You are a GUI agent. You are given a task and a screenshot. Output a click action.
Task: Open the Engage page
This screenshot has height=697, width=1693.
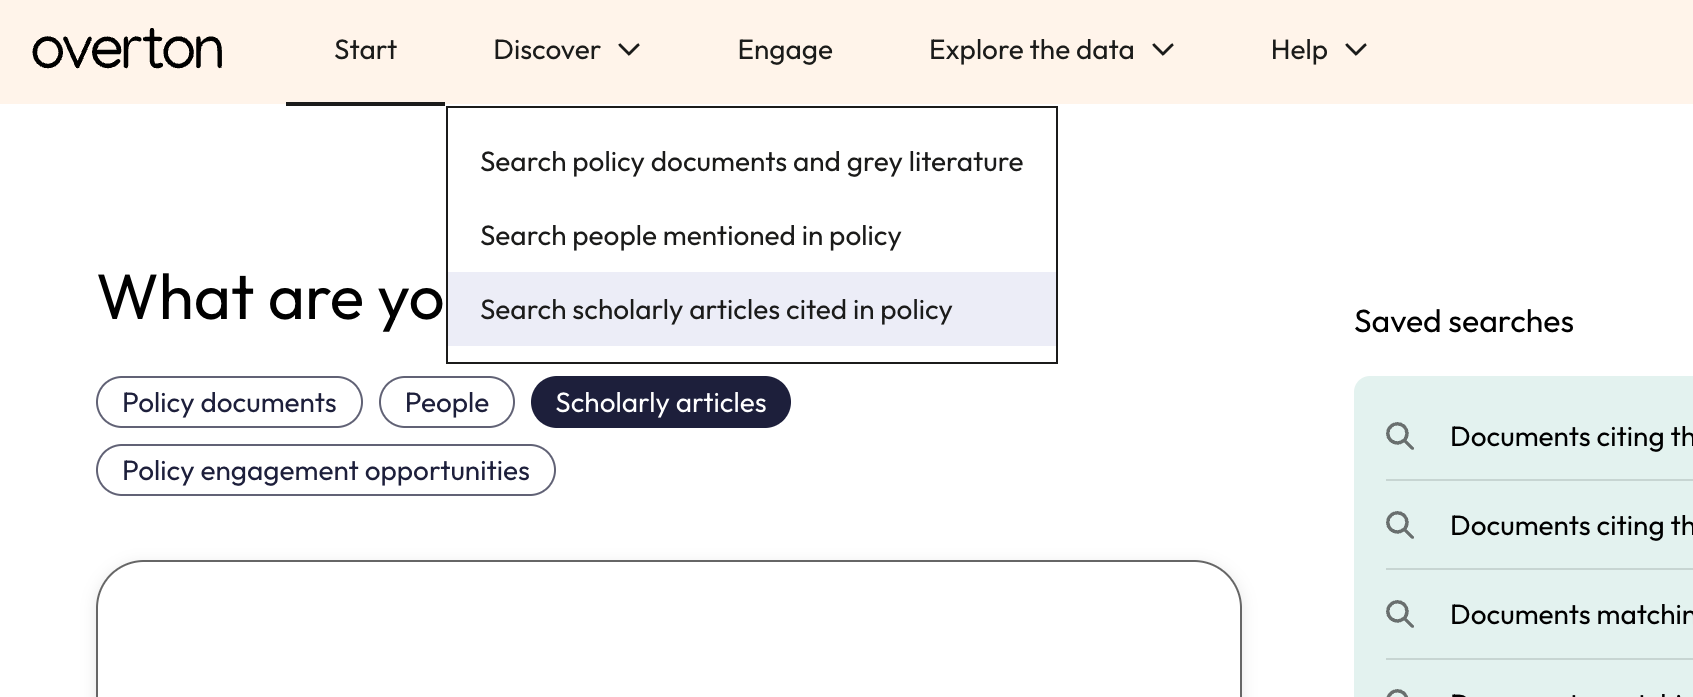point(785,50)
